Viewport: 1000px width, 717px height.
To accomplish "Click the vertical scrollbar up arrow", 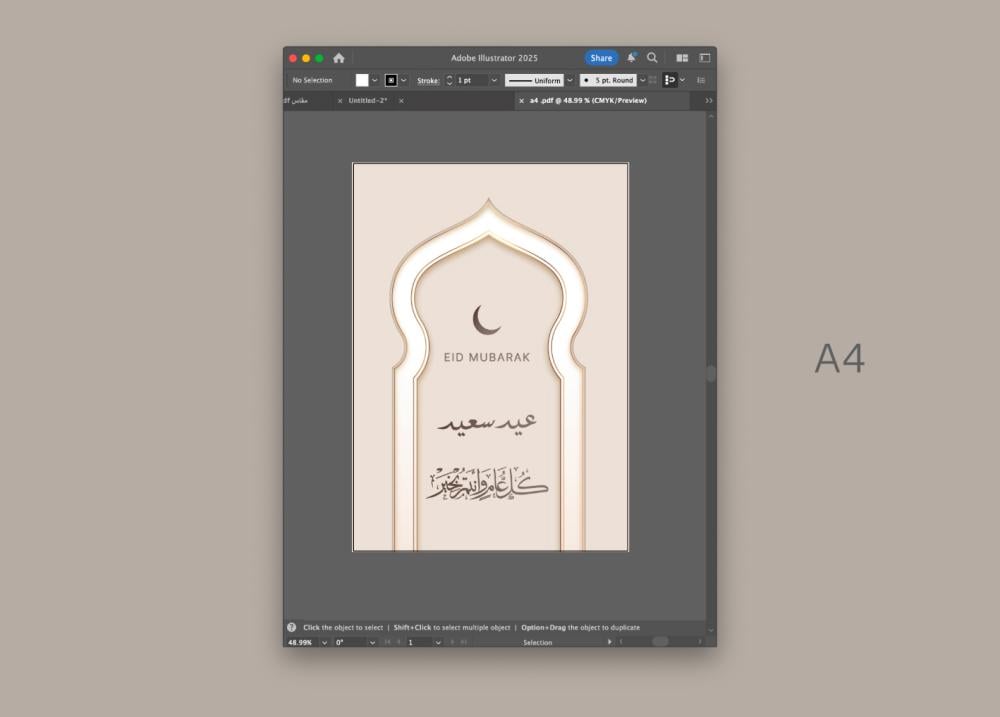I will click(x=711, y=116).
